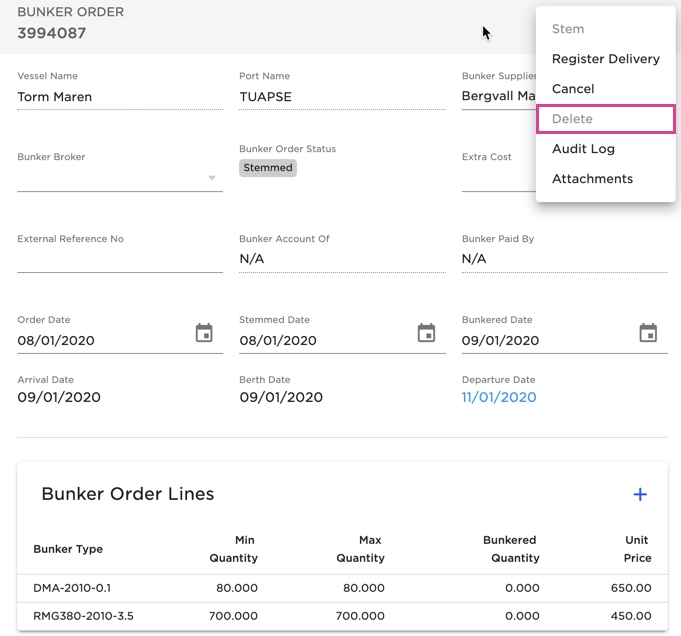Click the External Reference No field
This screenshot has height=636, width=681.
click(x=120, y=259)
